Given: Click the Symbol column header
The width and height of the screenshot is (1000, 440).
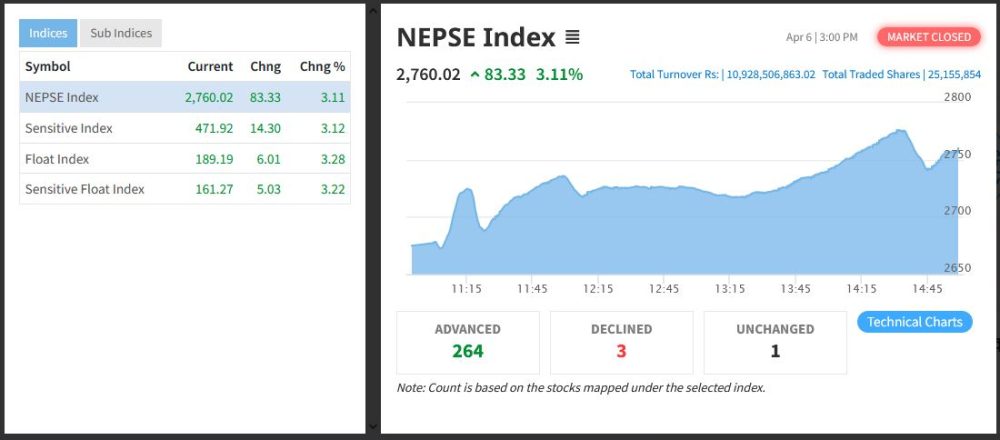Looking at the screenshot, I should click(x=47, y=66).
